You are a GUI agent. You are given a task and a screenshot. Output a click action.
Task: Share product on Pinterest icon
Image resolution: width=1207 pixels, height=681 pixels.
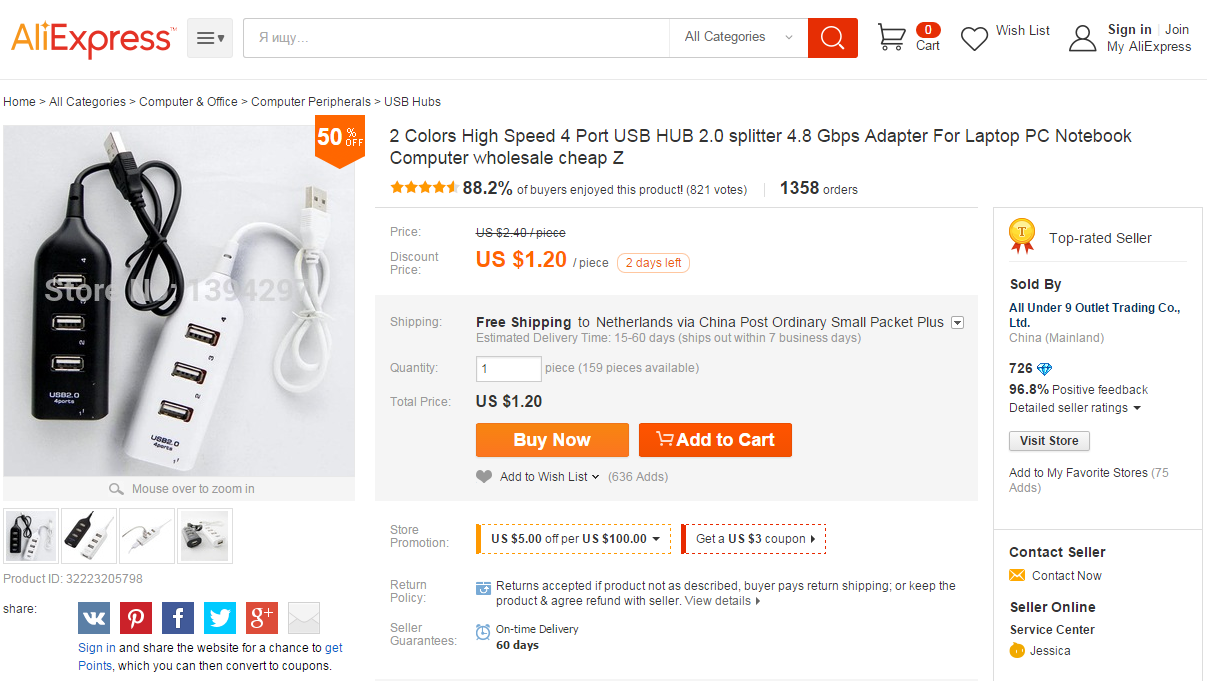point(136,618)
